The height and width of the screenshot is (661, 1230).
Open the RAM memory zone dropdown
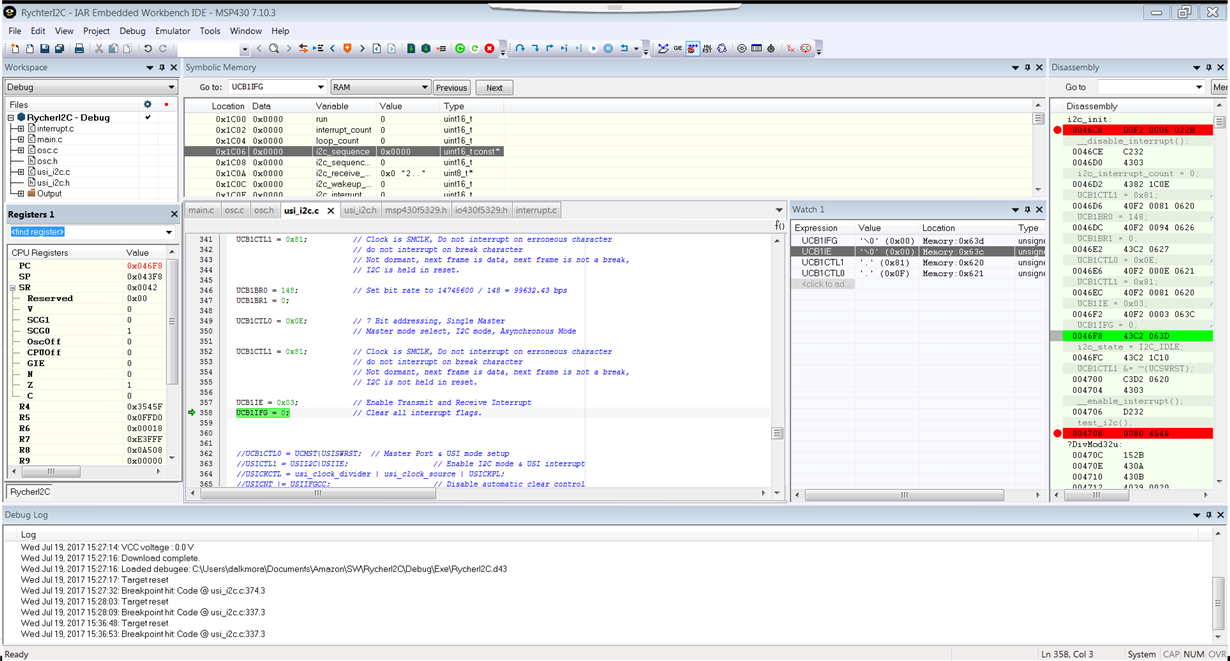[x=424, y=87]
